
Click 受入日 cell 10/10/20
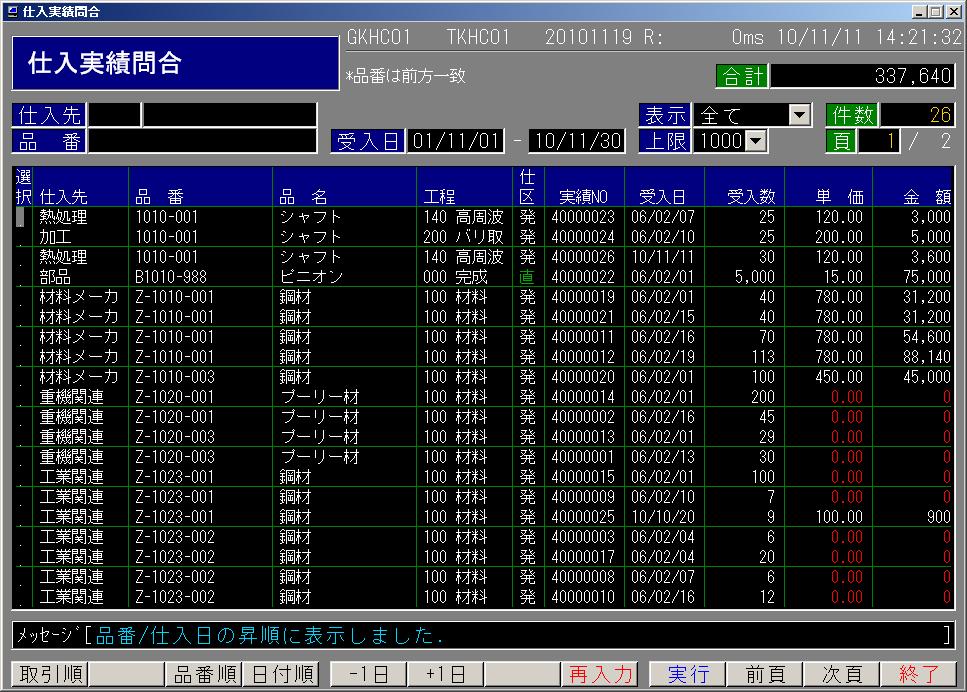(663, 517)
